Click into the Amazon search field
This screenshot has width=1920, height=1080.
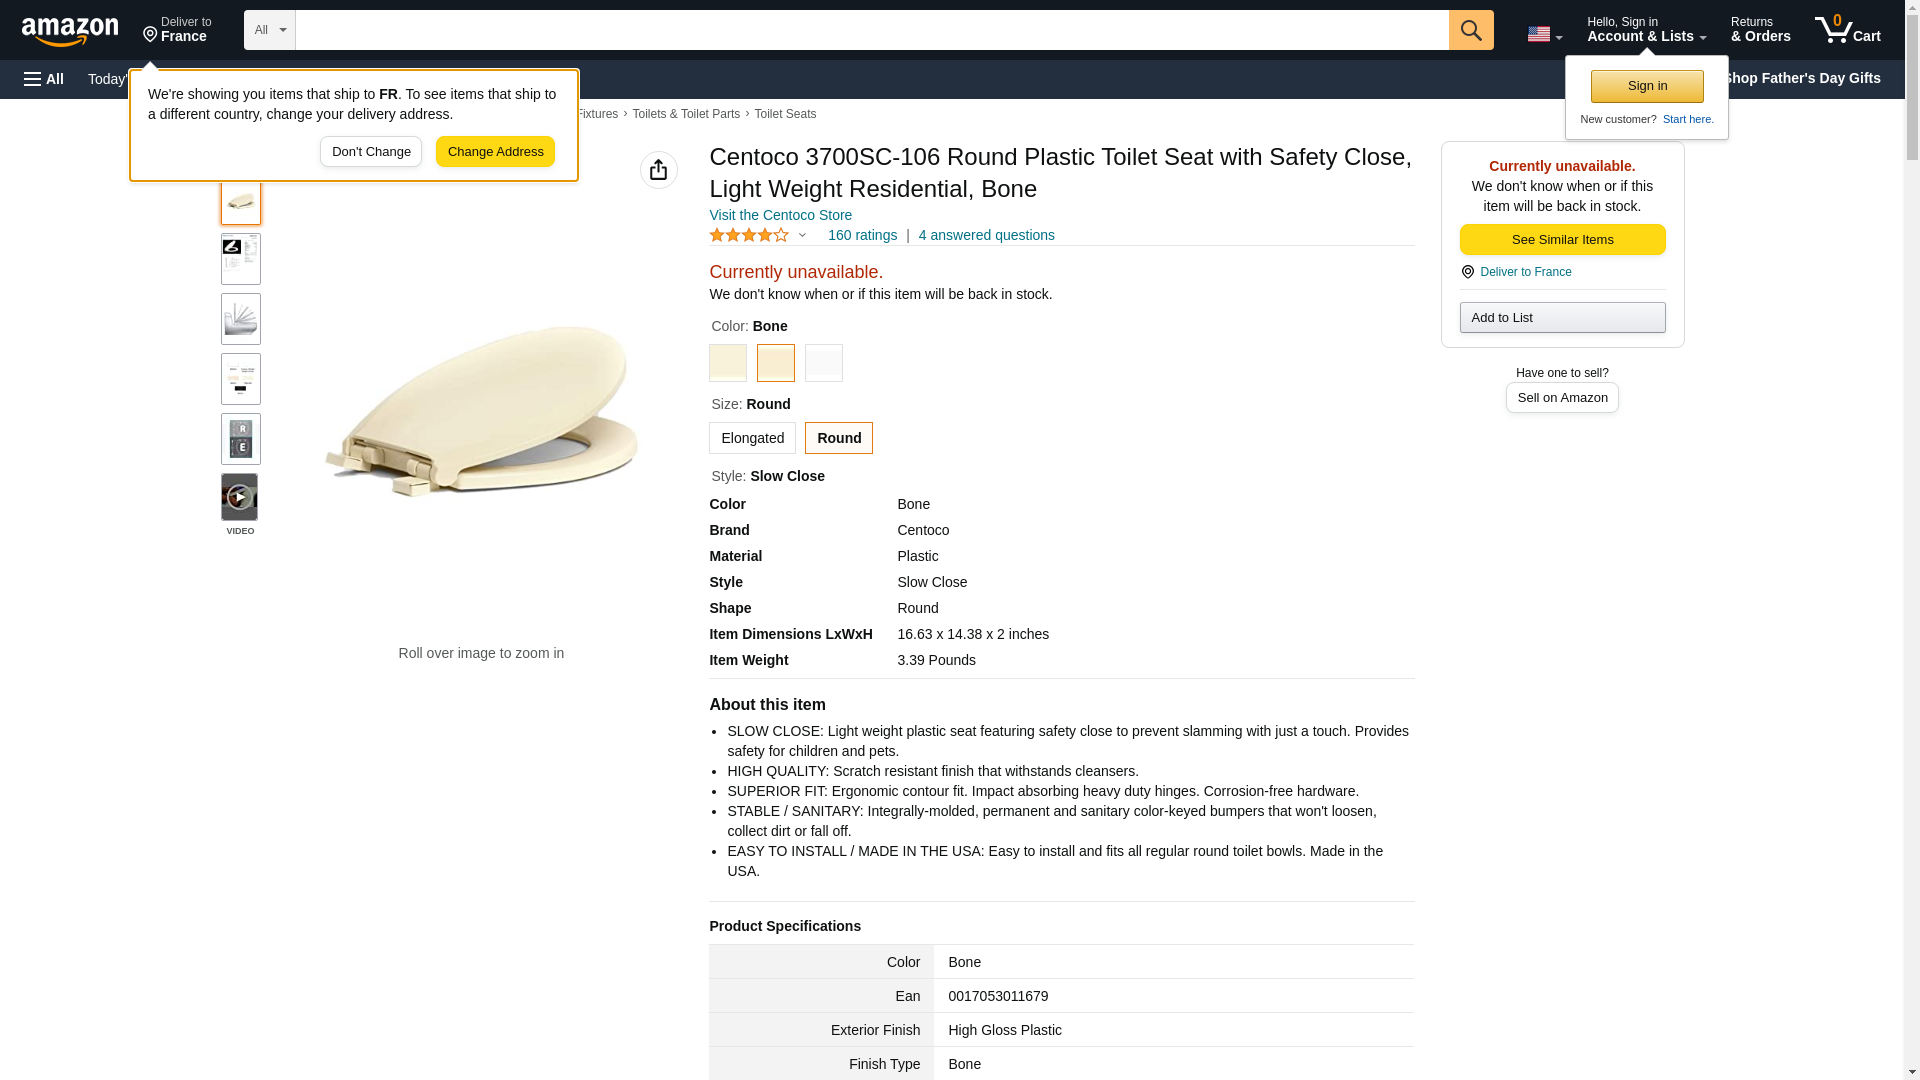(x=871, y=30)
